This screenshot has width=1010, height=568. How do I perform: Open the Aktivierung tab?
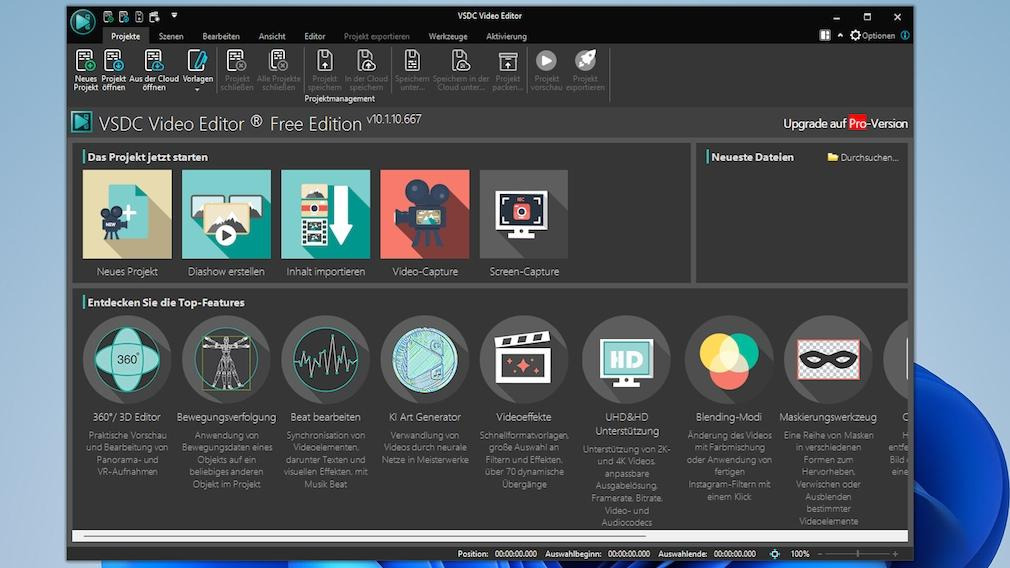pos(506,37)
